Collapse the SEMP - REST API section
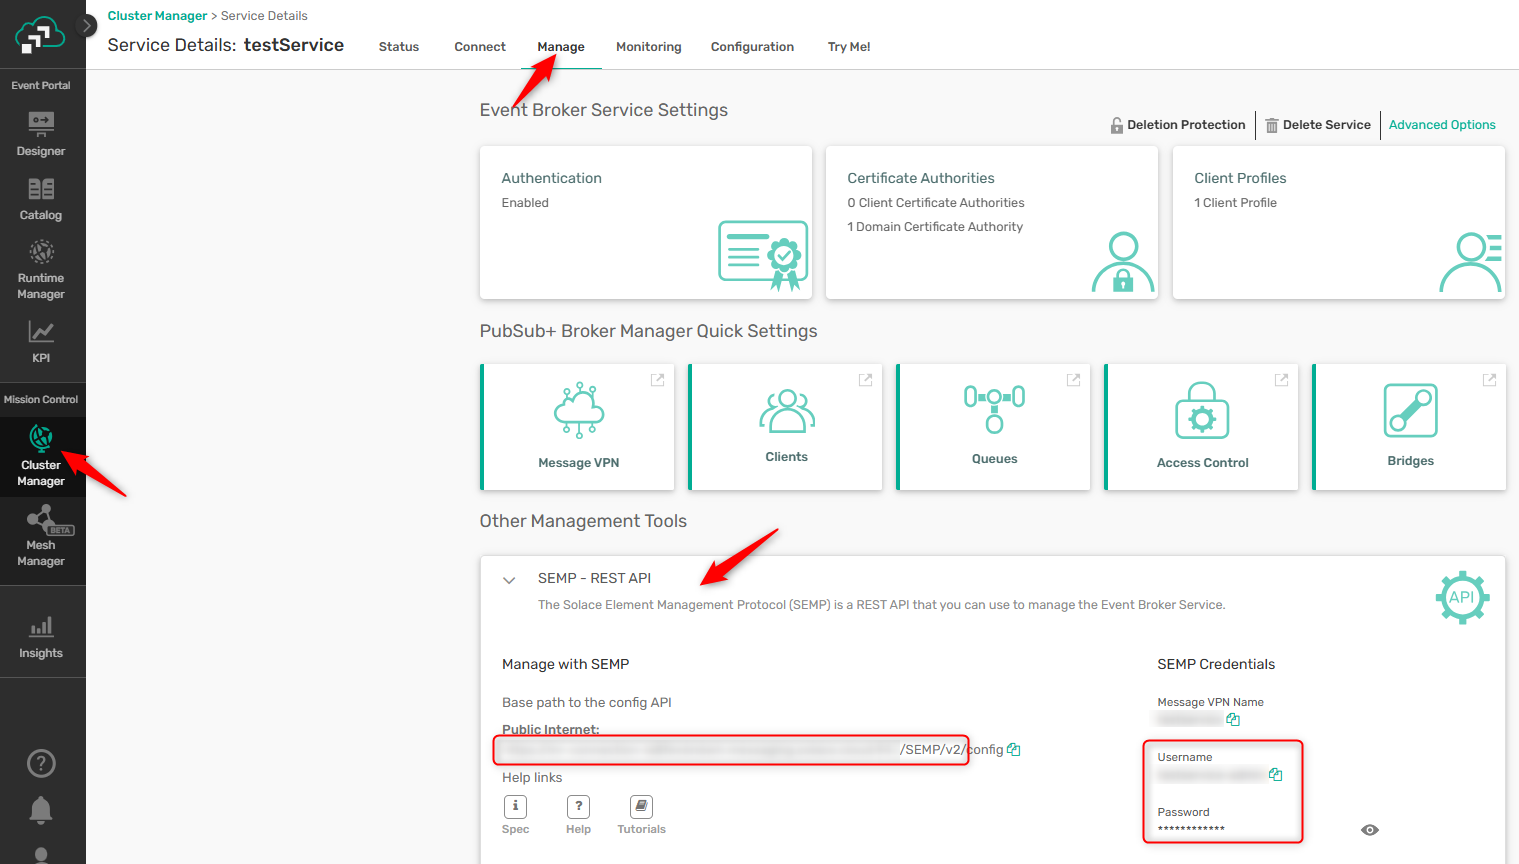 coord(509,580)
